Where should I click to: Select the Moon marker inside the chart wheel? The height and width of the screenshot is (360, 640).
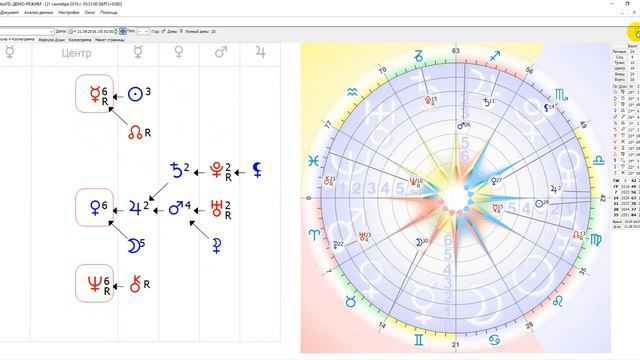421,242
